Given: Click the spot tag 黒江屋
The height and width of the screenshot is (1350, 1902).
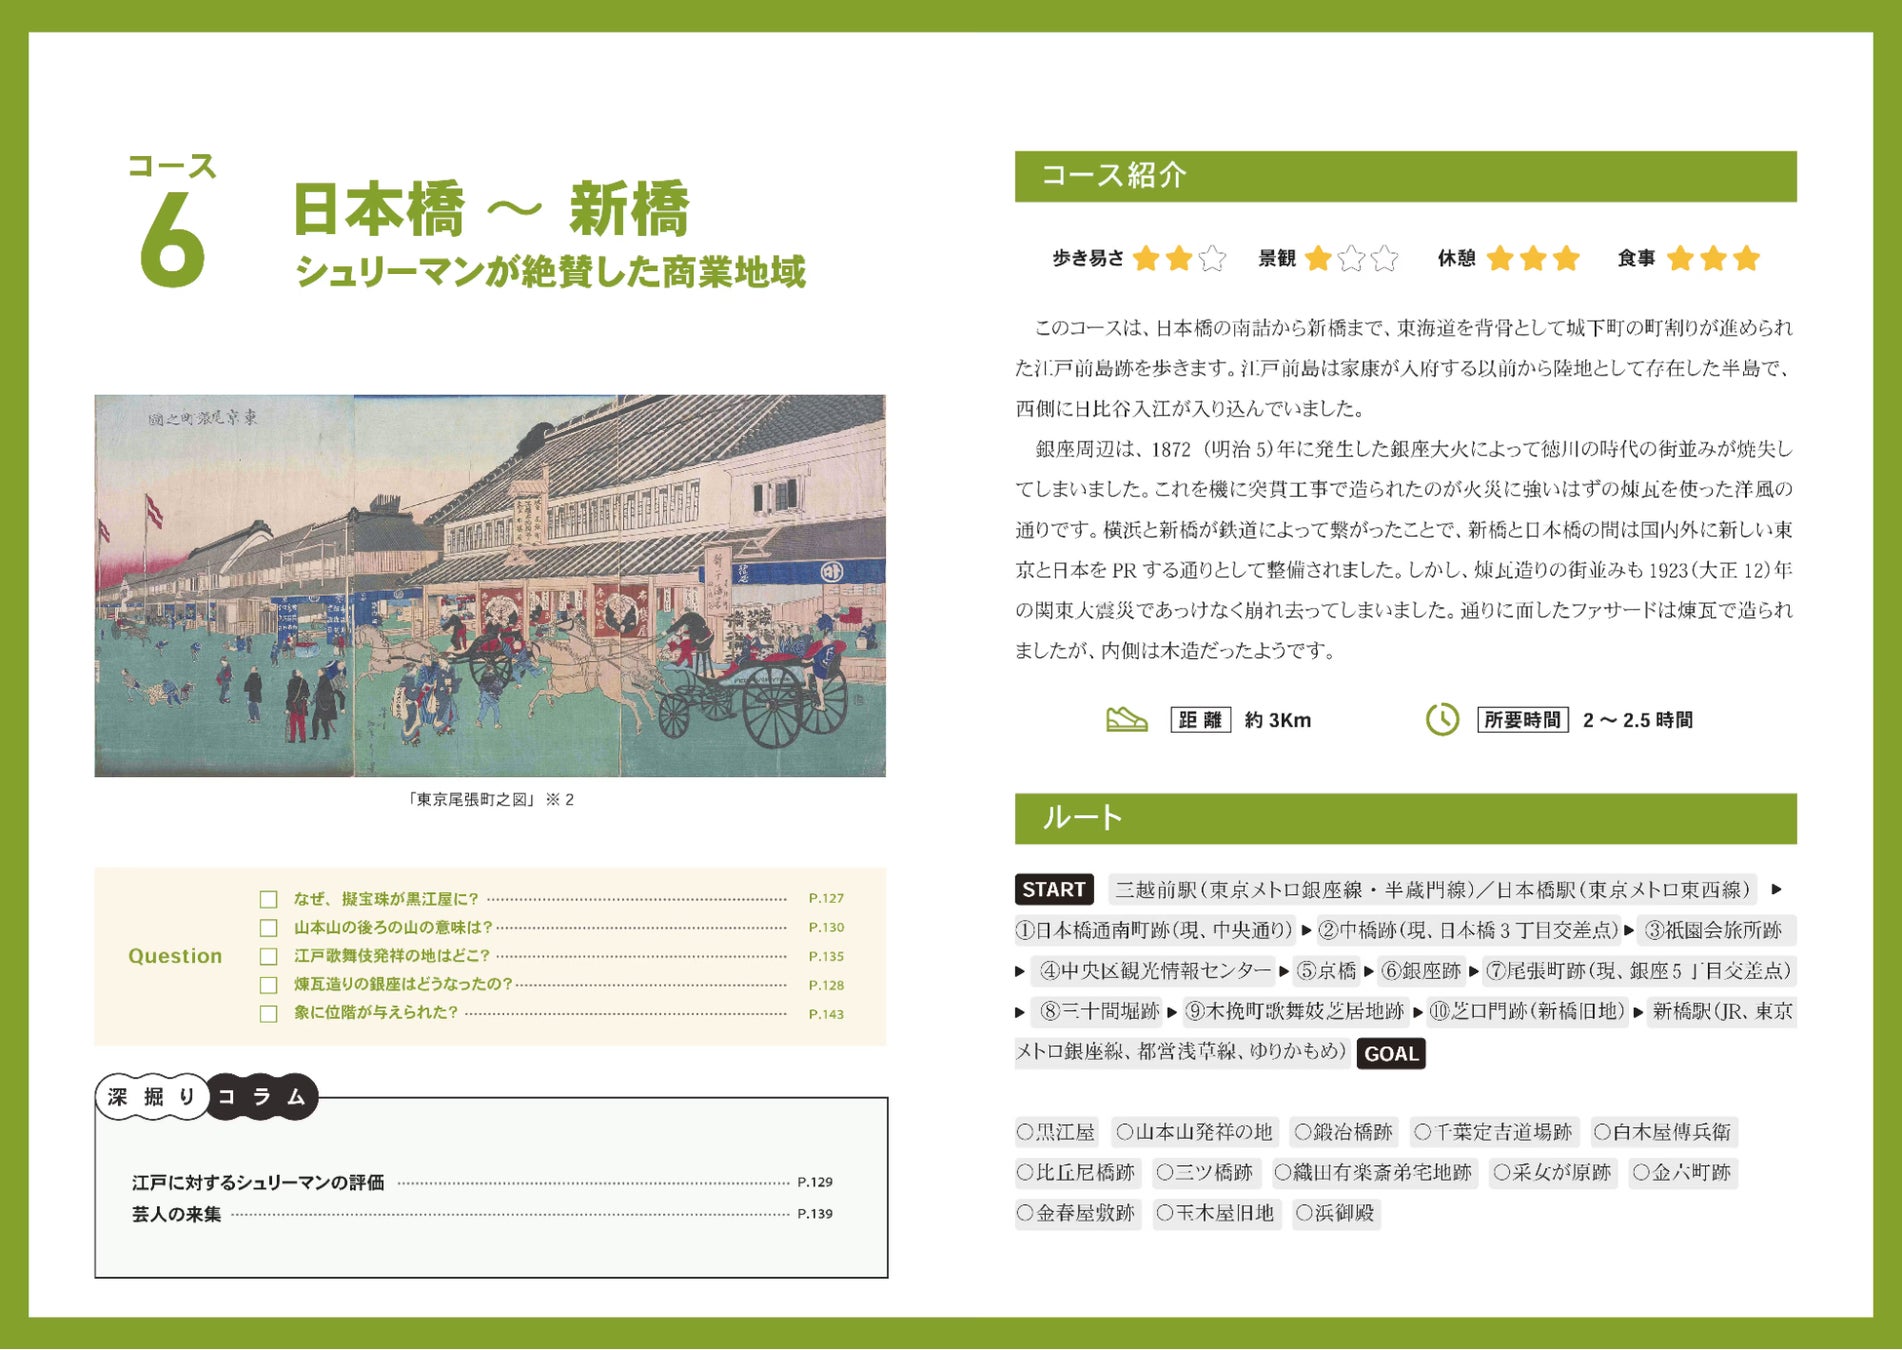Looking at the screenshot, I should coord(1057,1133).
